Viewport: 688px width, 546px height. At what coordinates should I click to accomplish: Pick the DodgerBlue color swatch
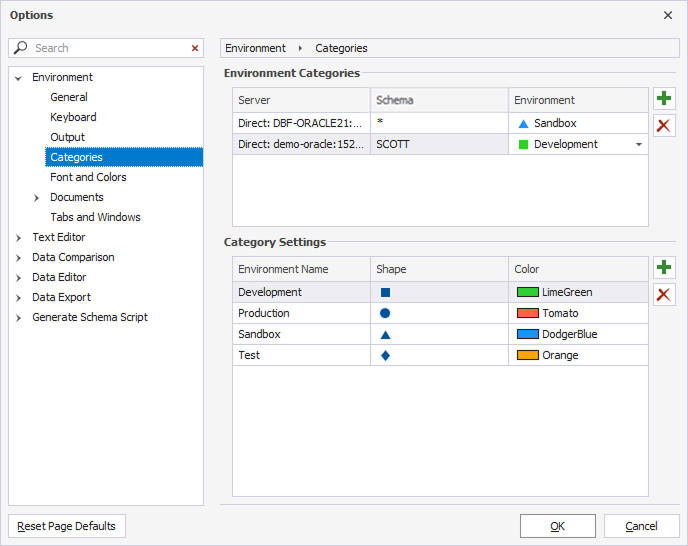527,334
